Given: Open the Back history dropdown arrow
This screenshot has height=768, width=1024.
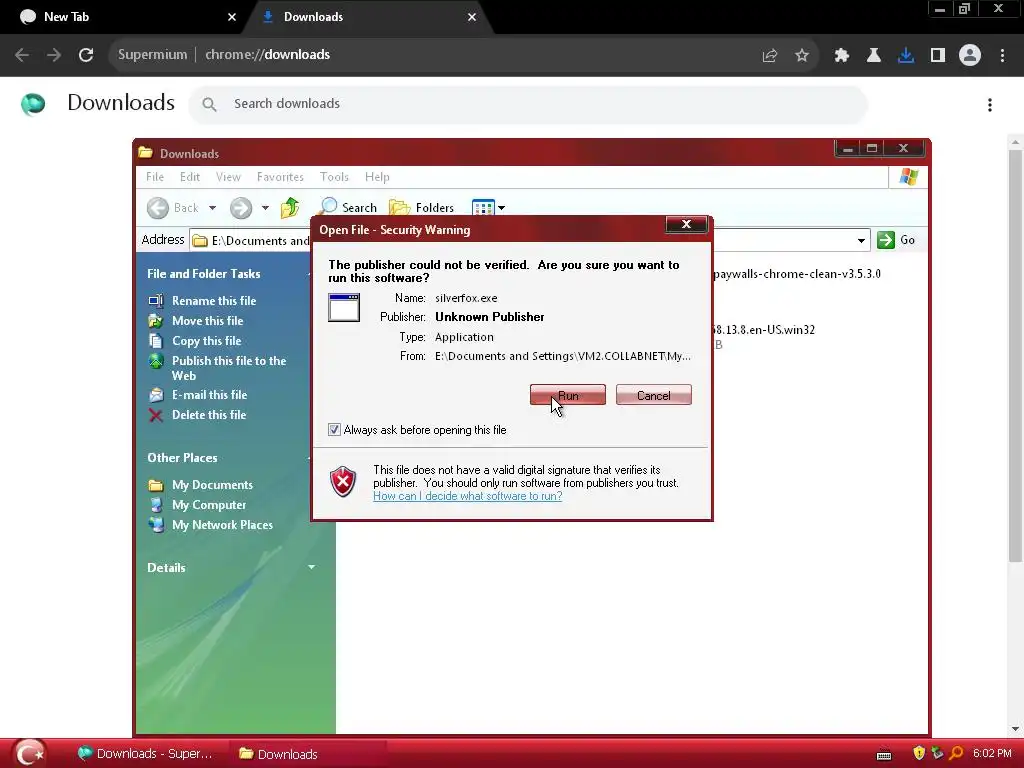Looking at the screenshot, I should coord(212,208).
